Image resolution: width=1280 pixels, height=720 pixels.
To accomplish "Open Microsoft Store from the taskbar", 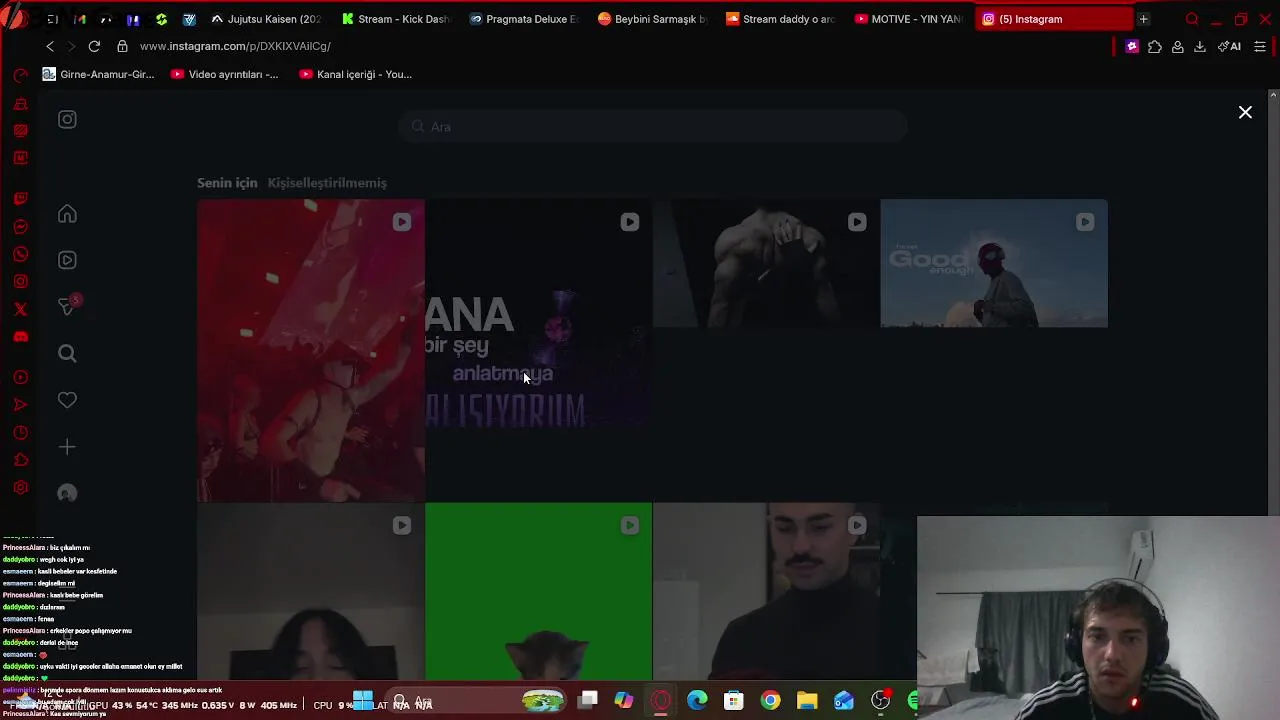I will pos(734,701).
